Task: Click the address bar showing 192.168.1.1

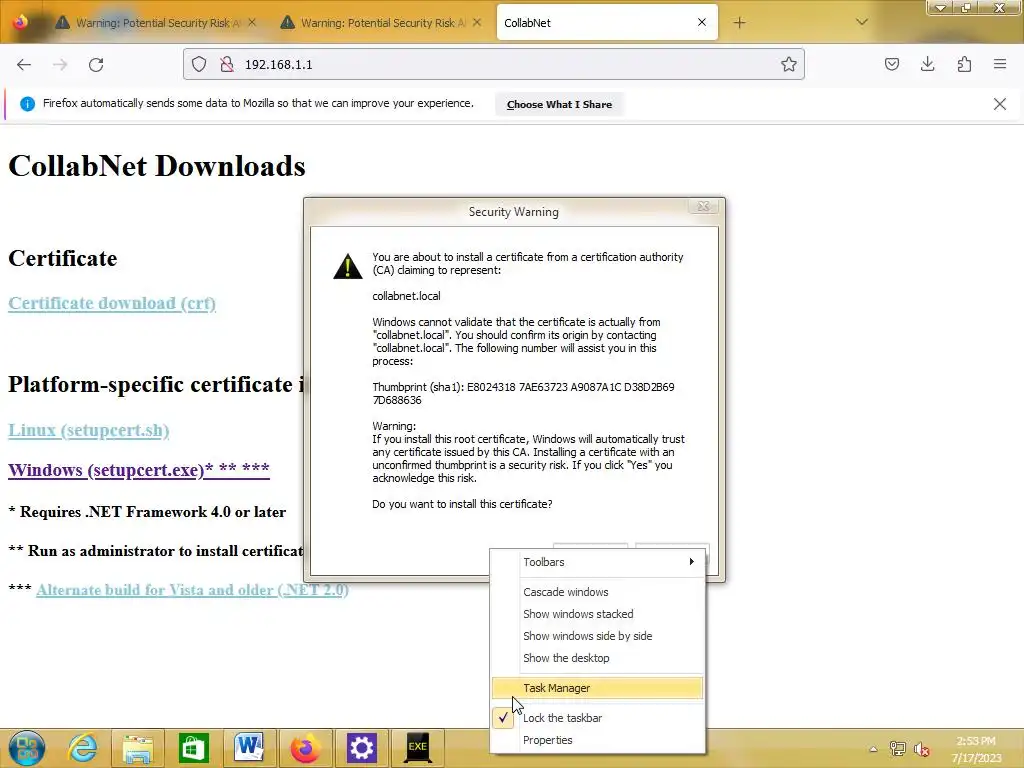Action: tap(494, 64)
